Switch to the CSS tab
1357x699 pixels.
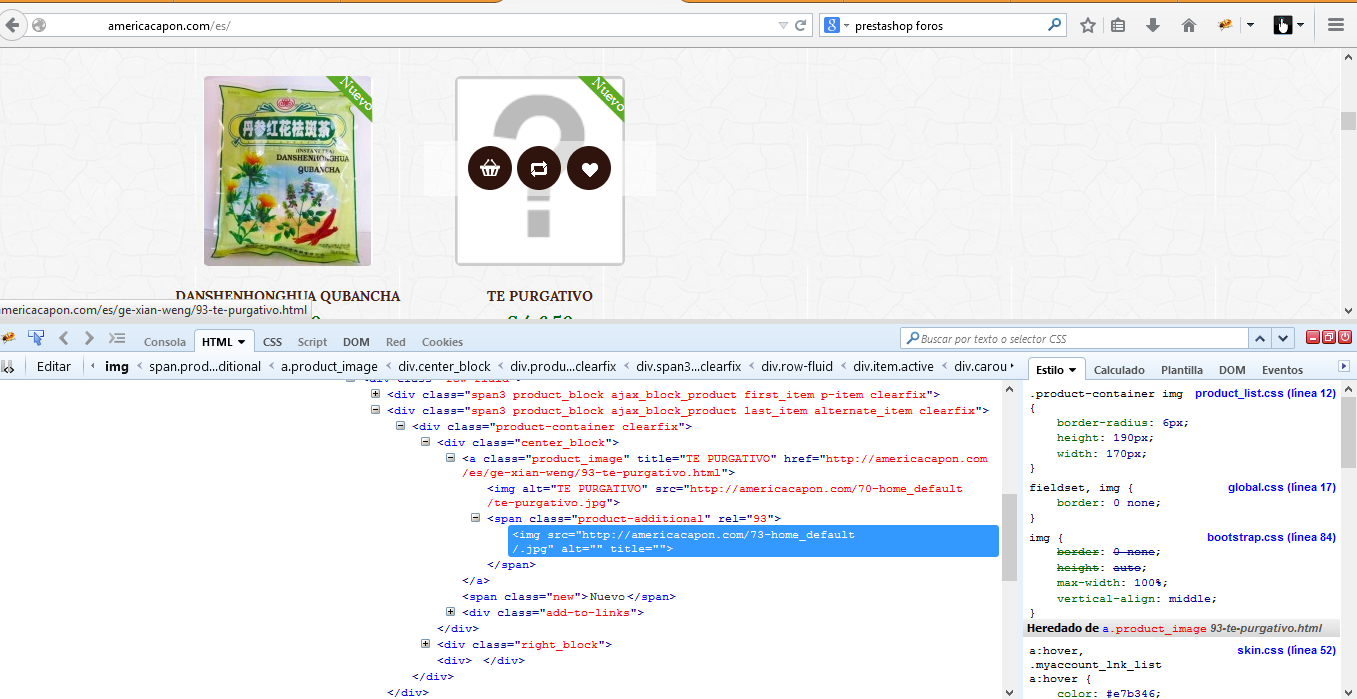(x=272, y=342)
